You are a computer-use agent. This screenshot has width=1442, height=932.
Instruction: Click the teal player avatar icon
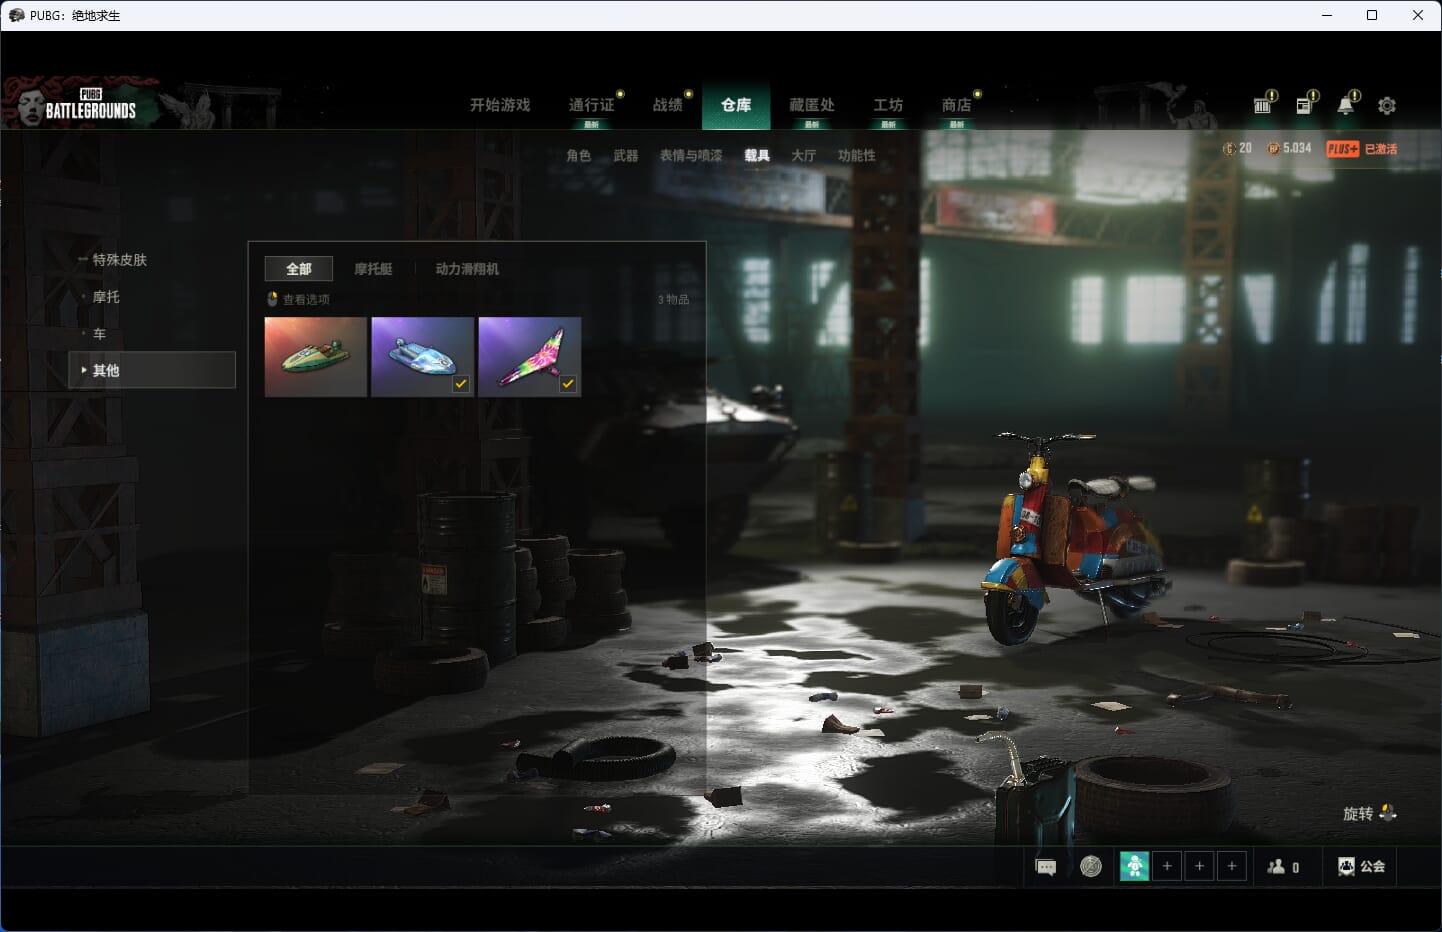pos(1134,866)
